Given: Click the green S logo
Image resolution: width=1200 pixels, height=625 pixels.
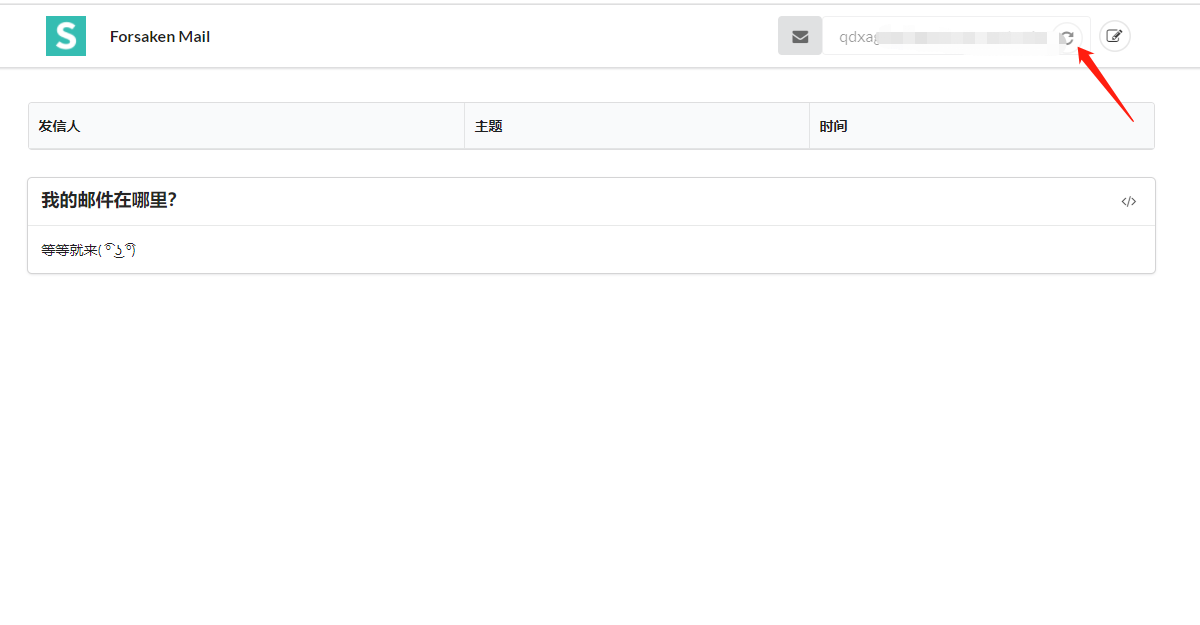Looking at the screenshot, I should [x=66, y=36].
